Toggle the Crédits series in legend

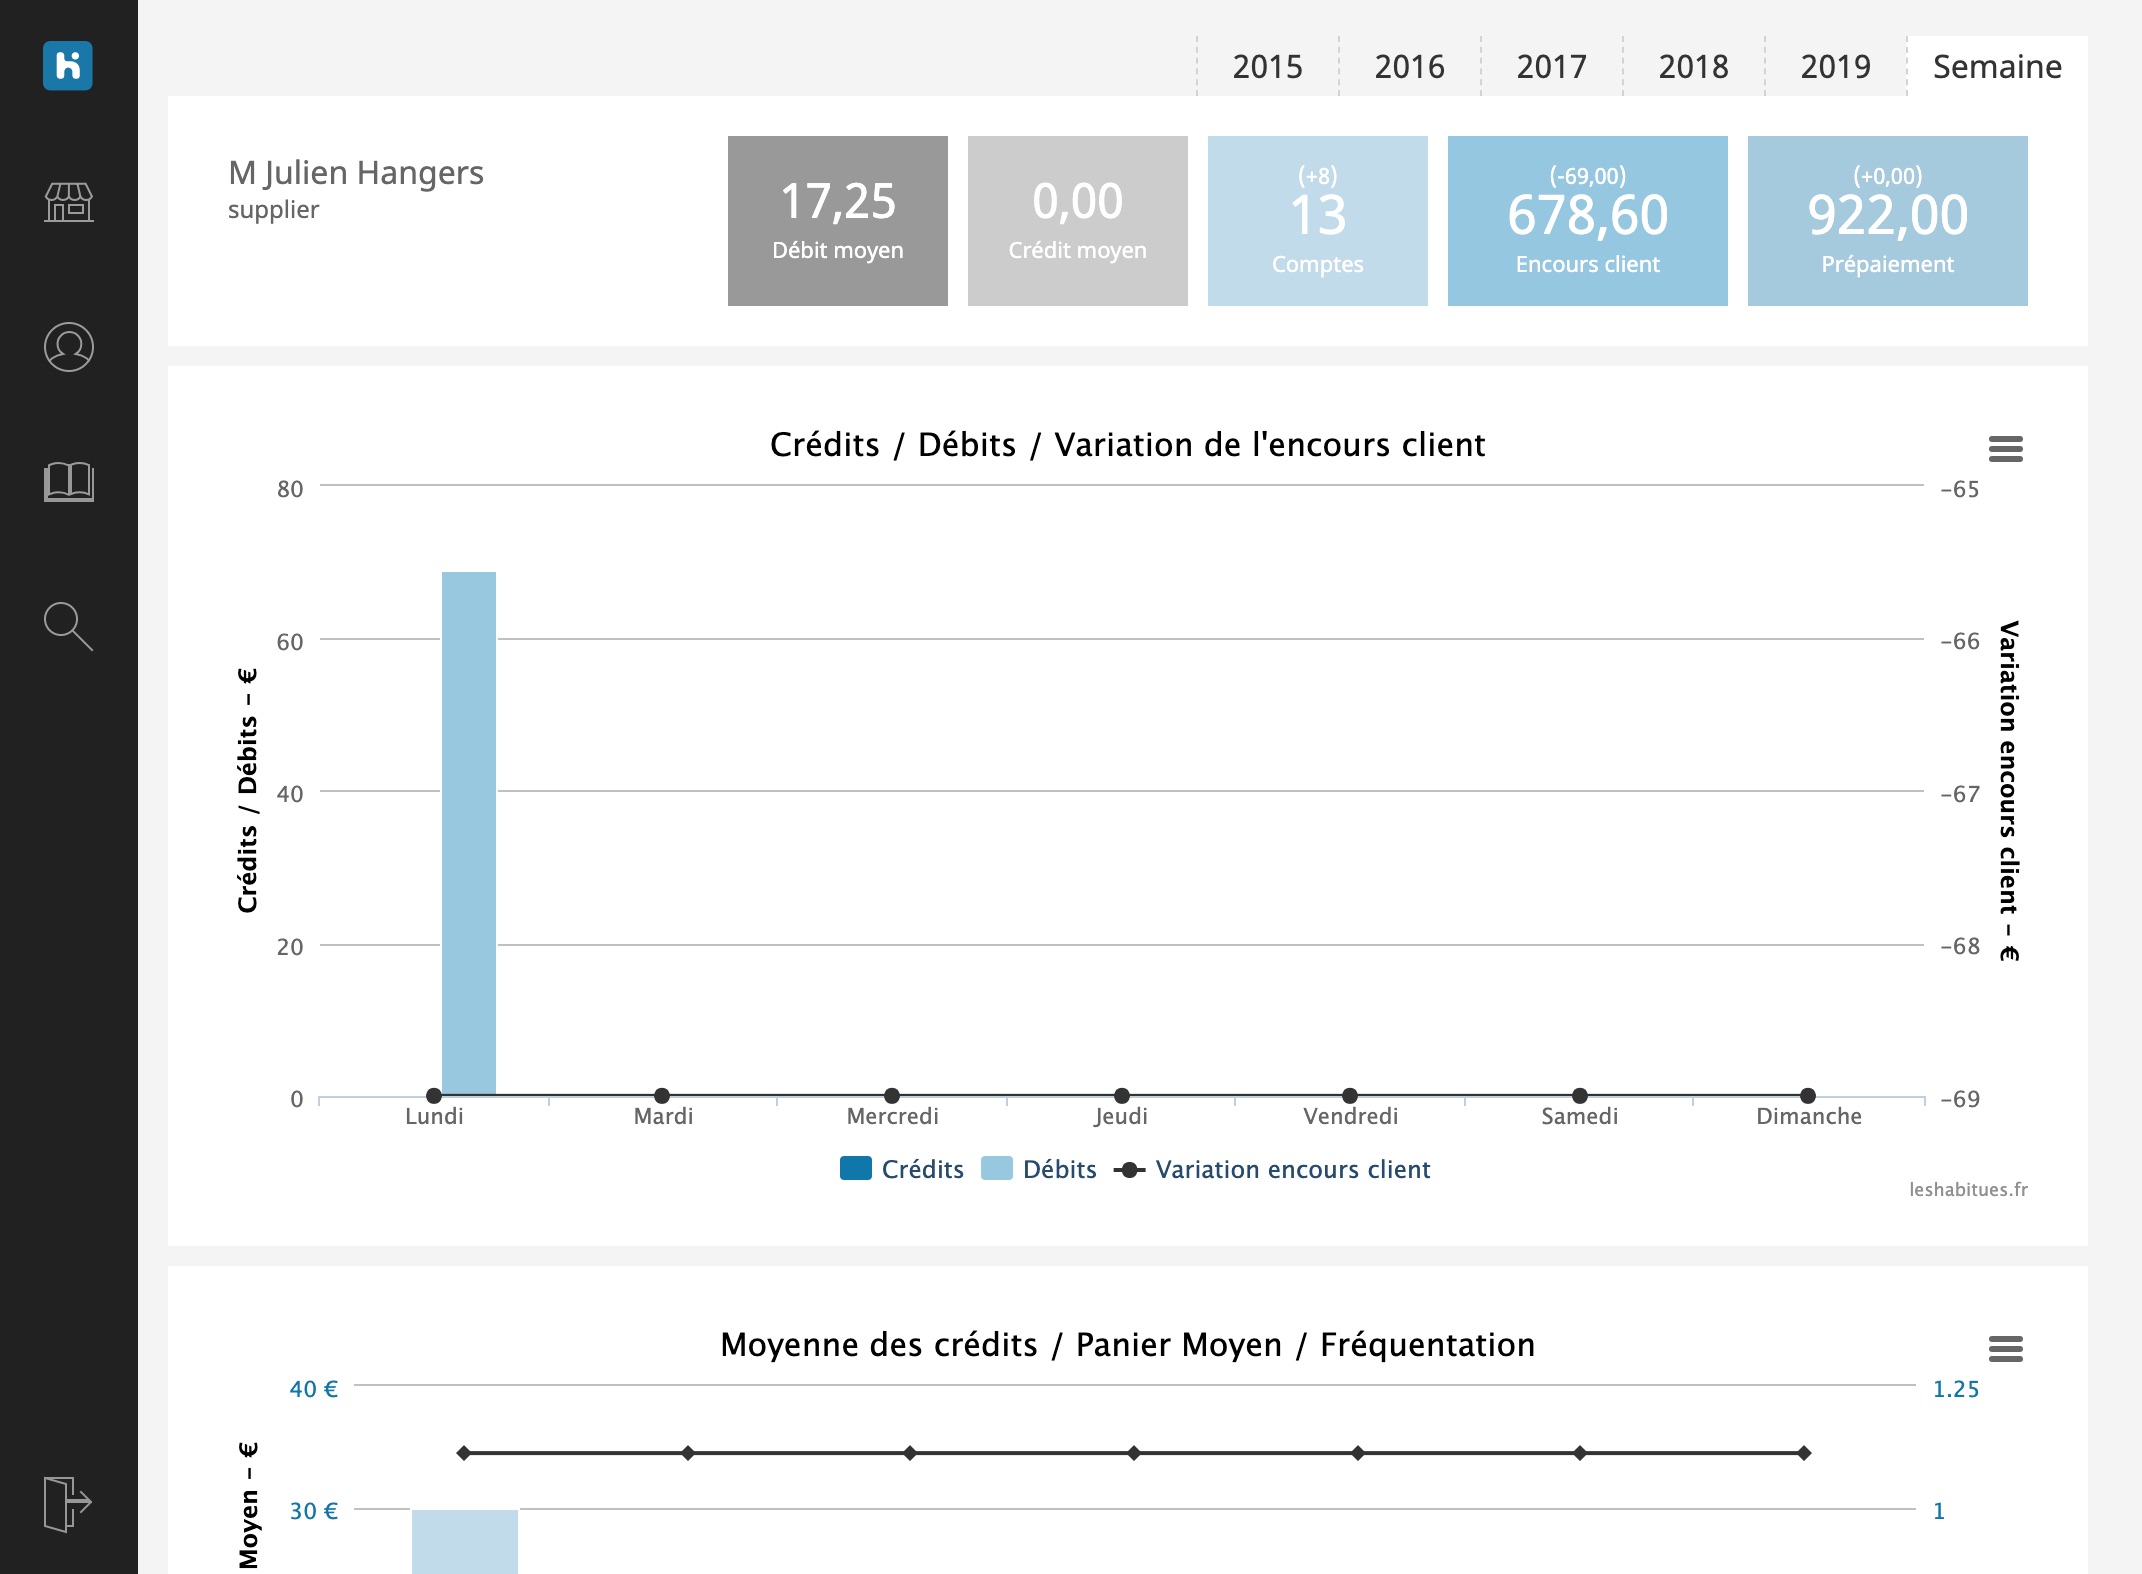902,1169
